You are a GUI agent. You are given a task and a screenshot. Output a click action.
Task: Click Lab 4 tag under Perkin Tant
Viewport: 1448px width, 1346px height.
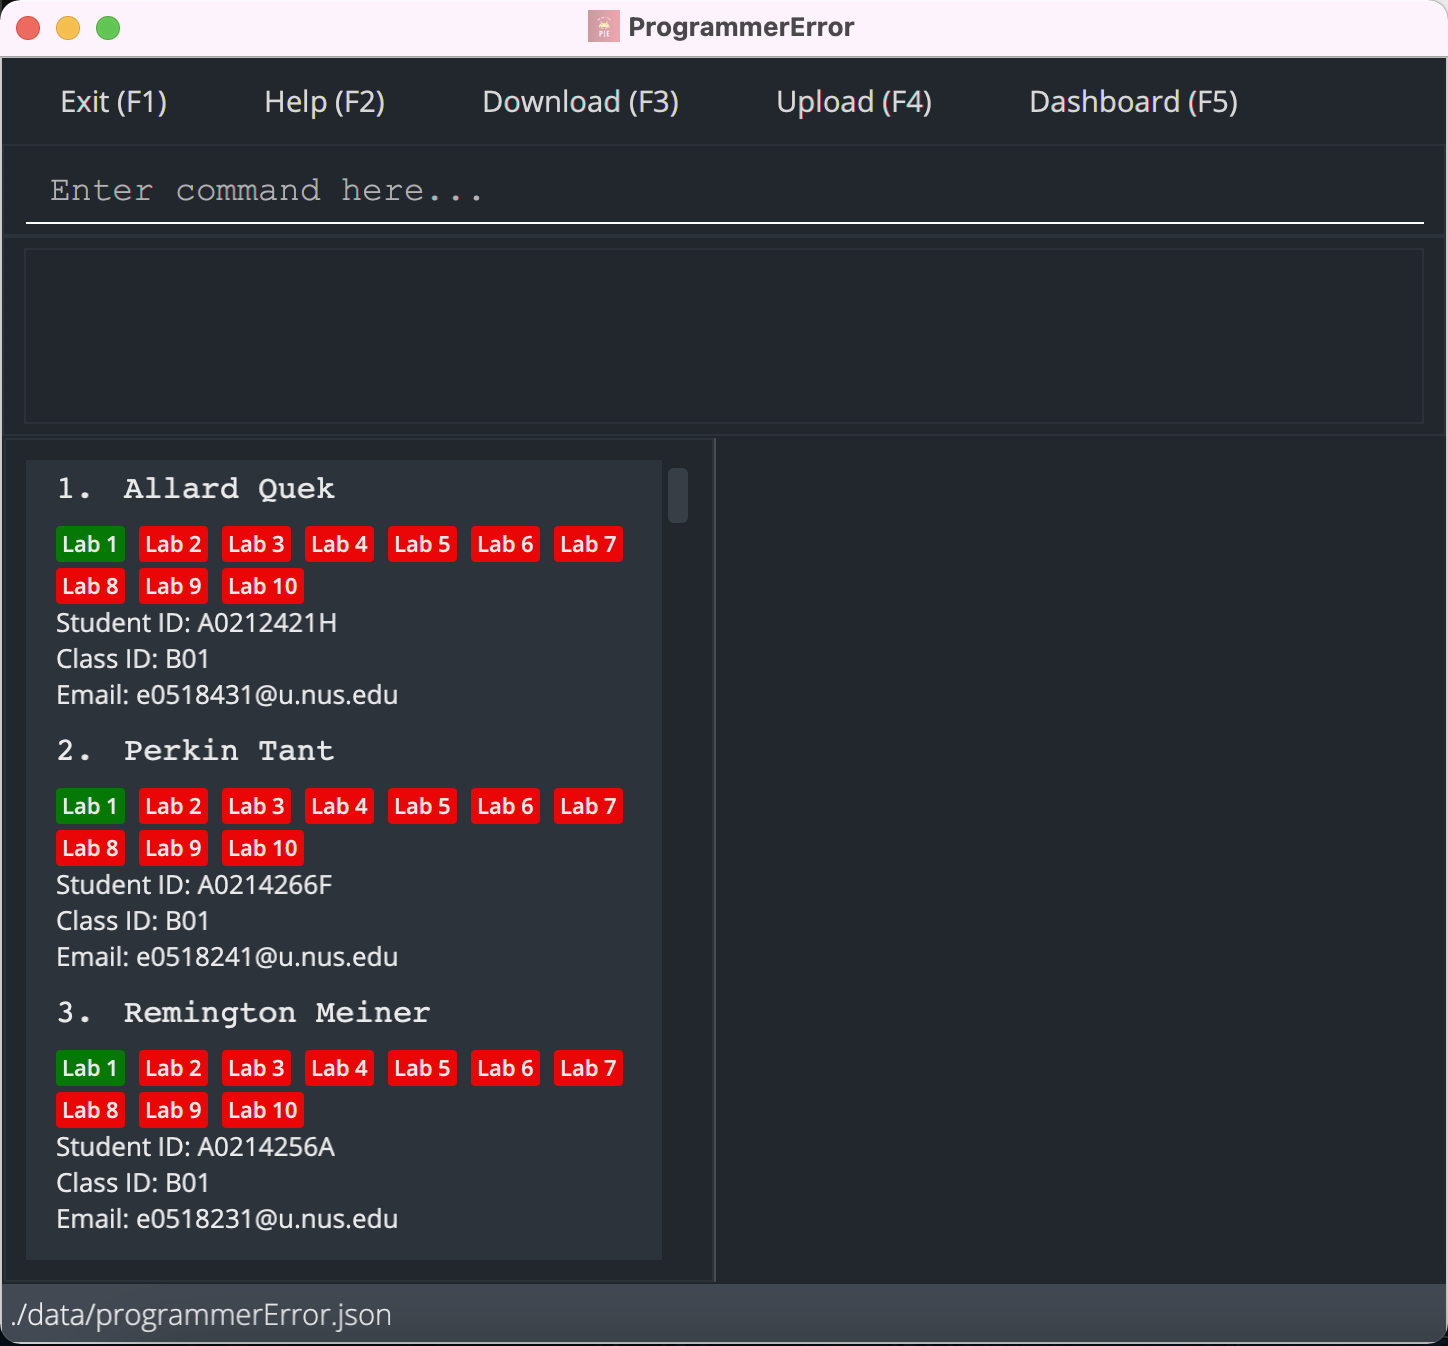coord(339,806)
